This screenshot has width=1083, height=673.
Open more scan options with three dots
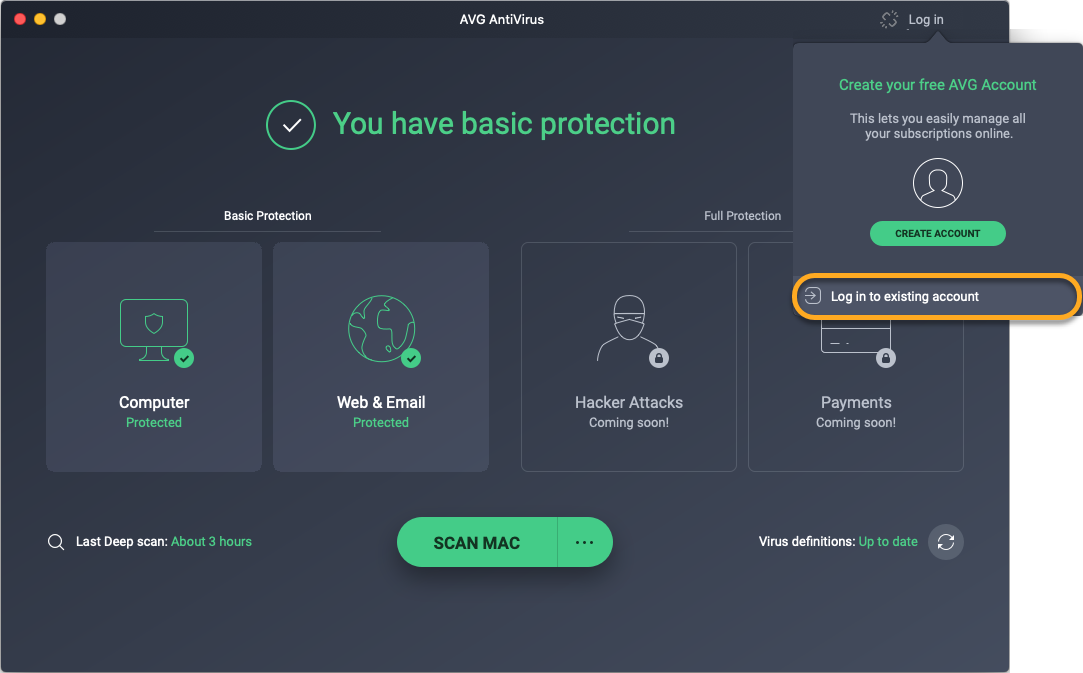coord(584,542)
